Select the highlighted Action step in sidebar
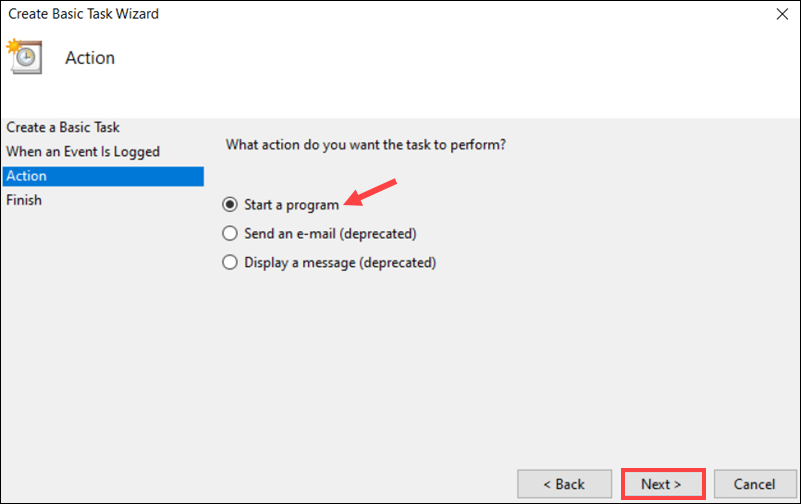This screenshot has width=801, height=504. point(103,176)
